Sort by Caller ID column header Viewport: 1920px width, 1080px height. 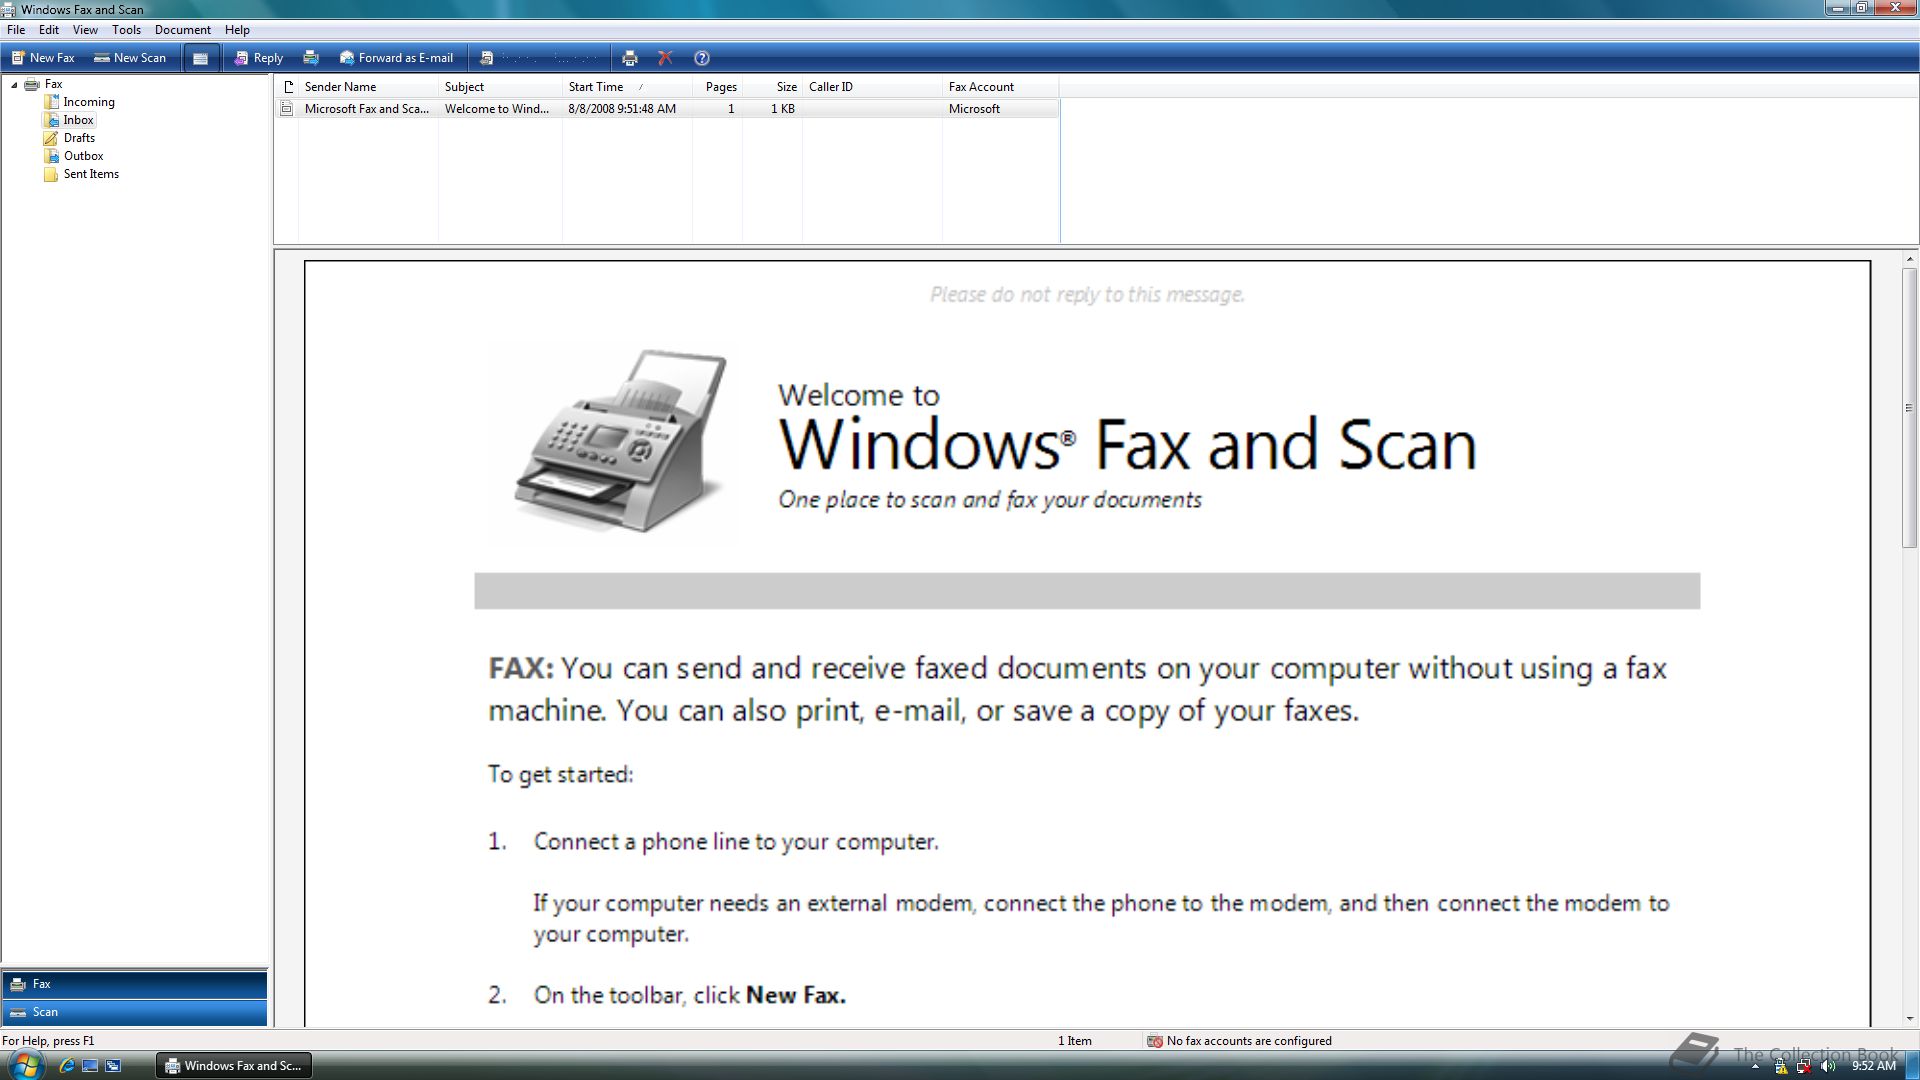pos(872,87)
